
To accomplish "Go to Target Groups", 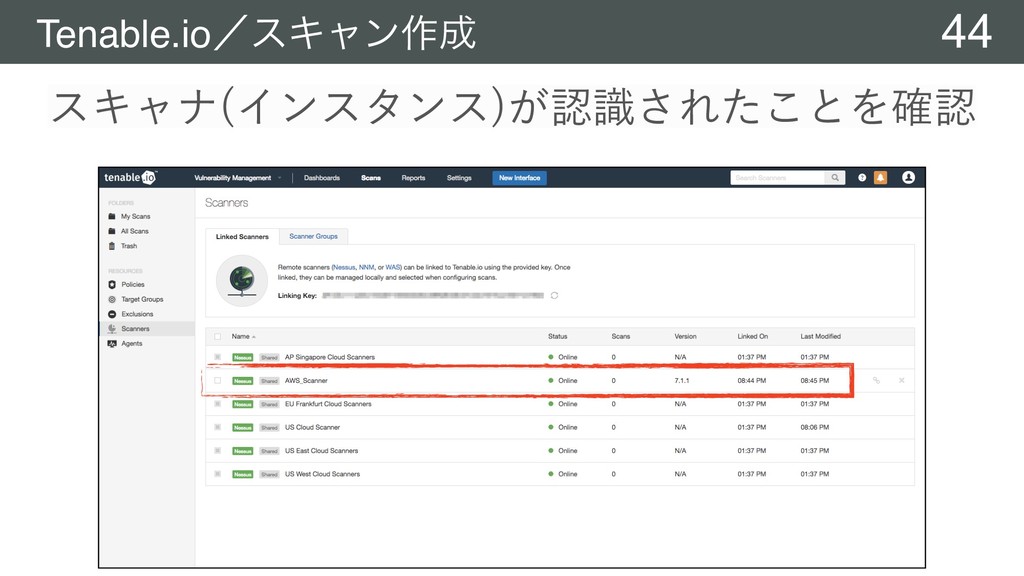I will [x=142, y=299].
